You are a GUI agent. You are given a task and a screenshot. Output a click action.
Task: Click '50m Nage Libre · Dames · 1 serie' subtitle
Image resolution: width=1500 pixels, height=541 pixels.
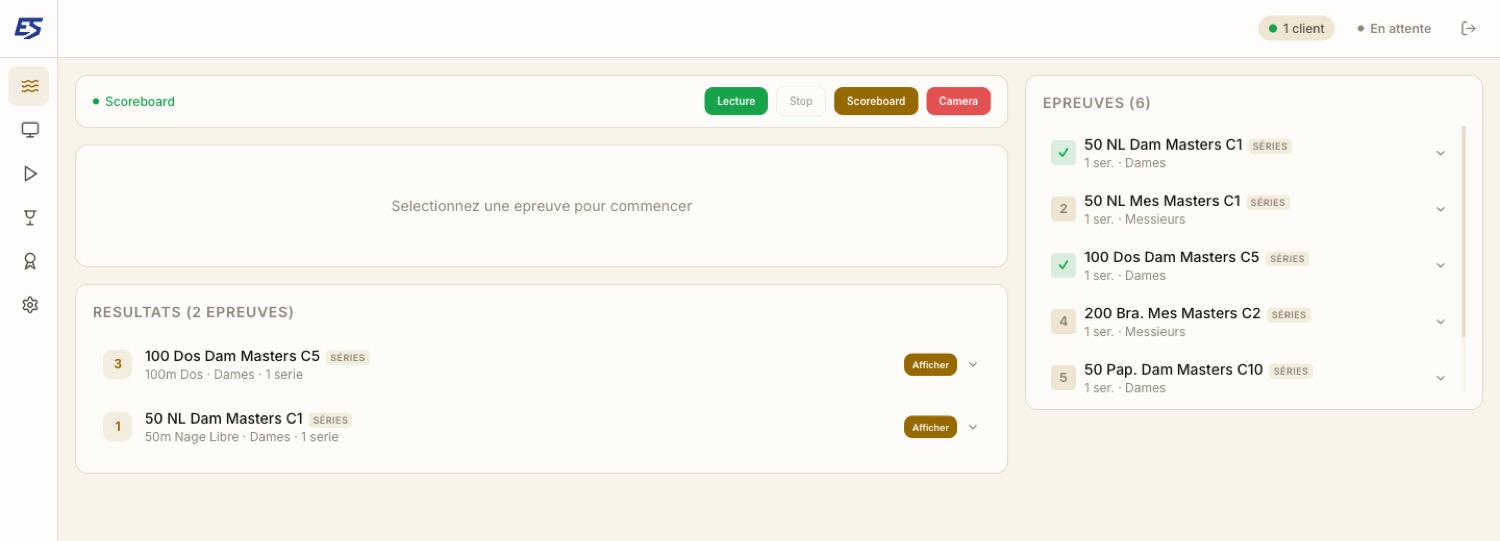242,437
